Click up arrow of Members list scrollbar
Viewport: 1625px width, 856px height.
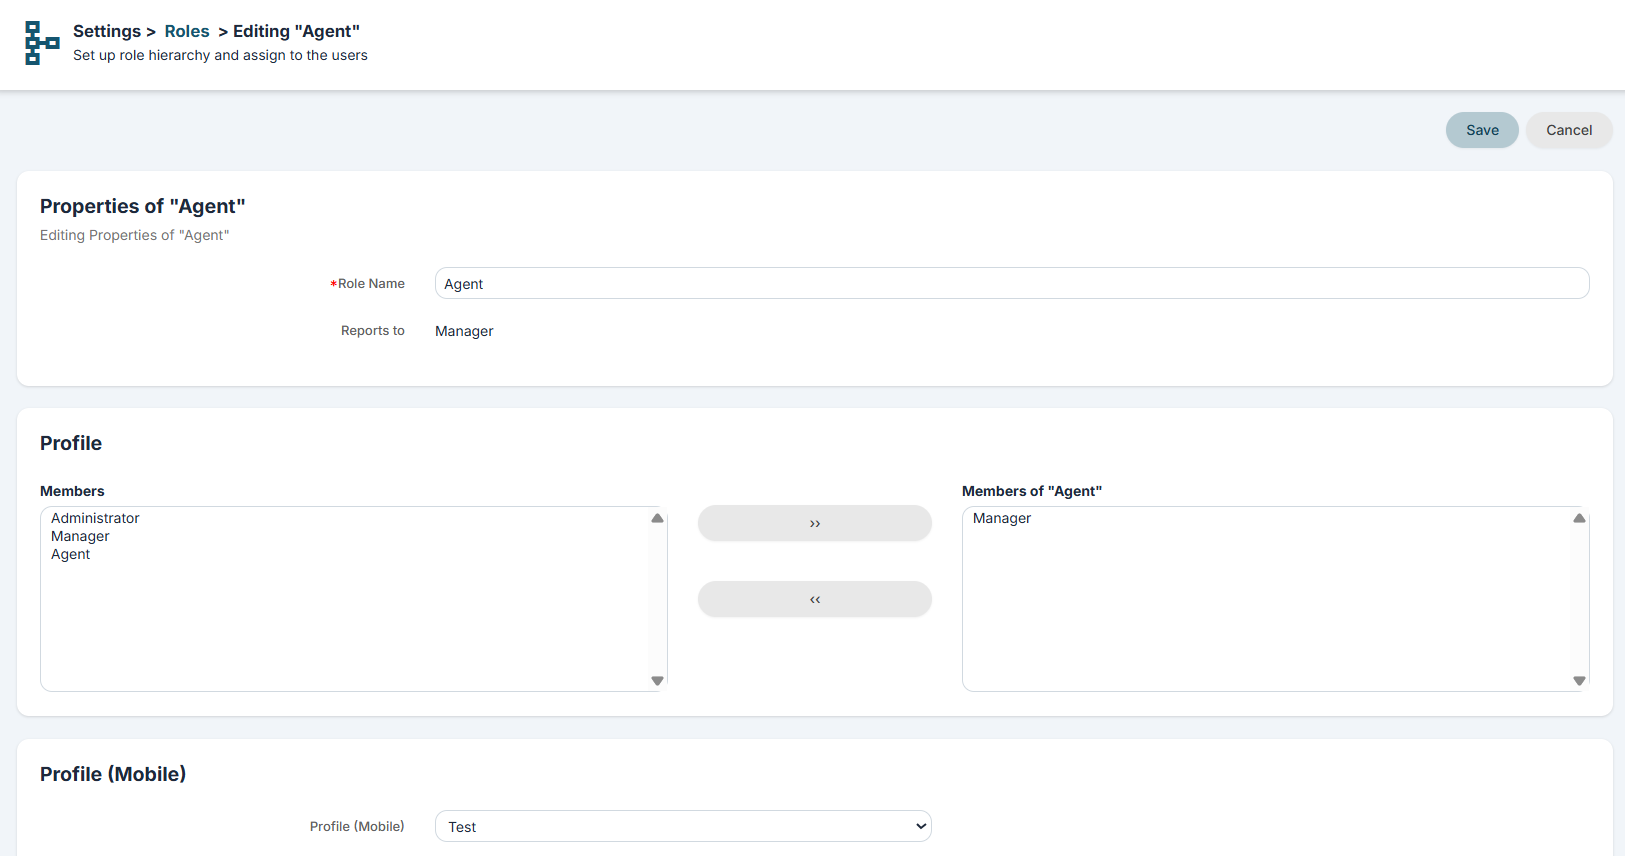point(657,518)
